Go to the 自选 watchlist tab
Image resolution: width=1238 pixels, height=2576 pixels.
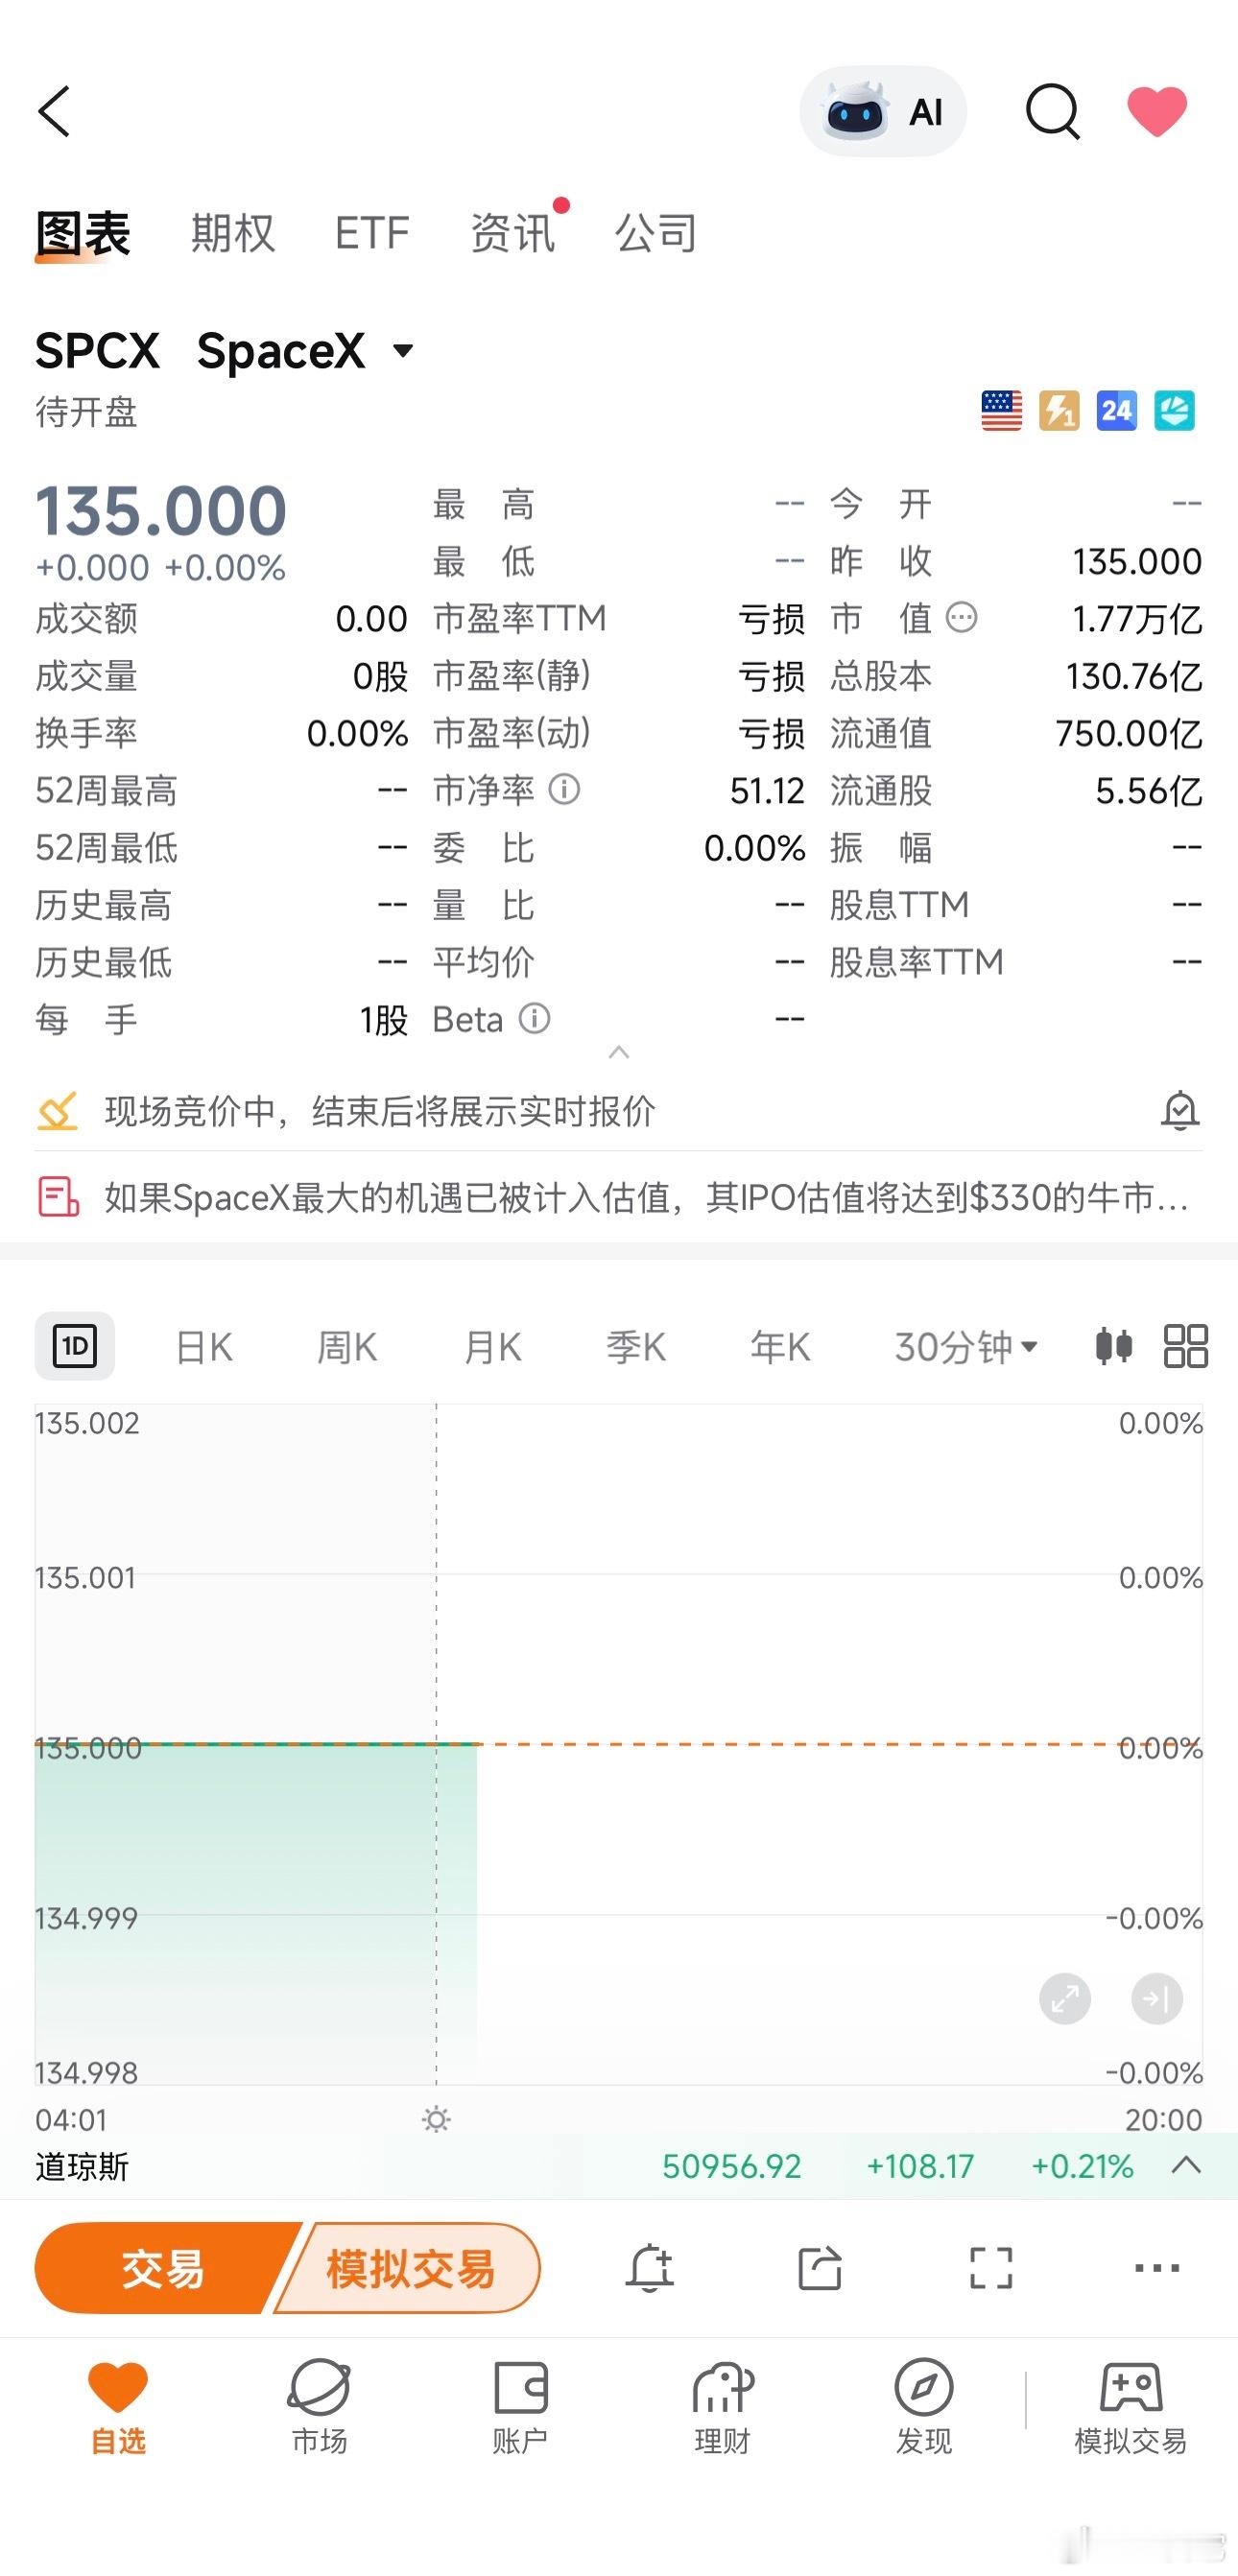118,2408
